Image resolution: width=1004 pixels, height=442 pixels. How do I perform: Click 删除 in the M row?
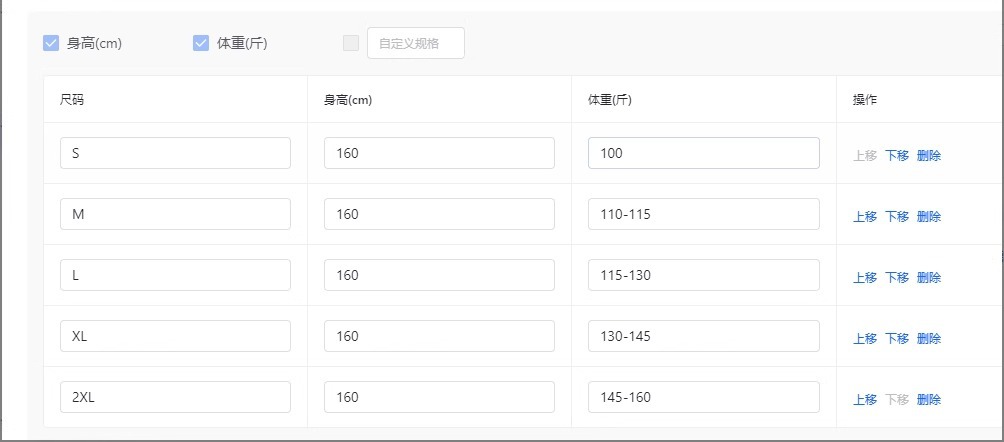pos(928,217)
